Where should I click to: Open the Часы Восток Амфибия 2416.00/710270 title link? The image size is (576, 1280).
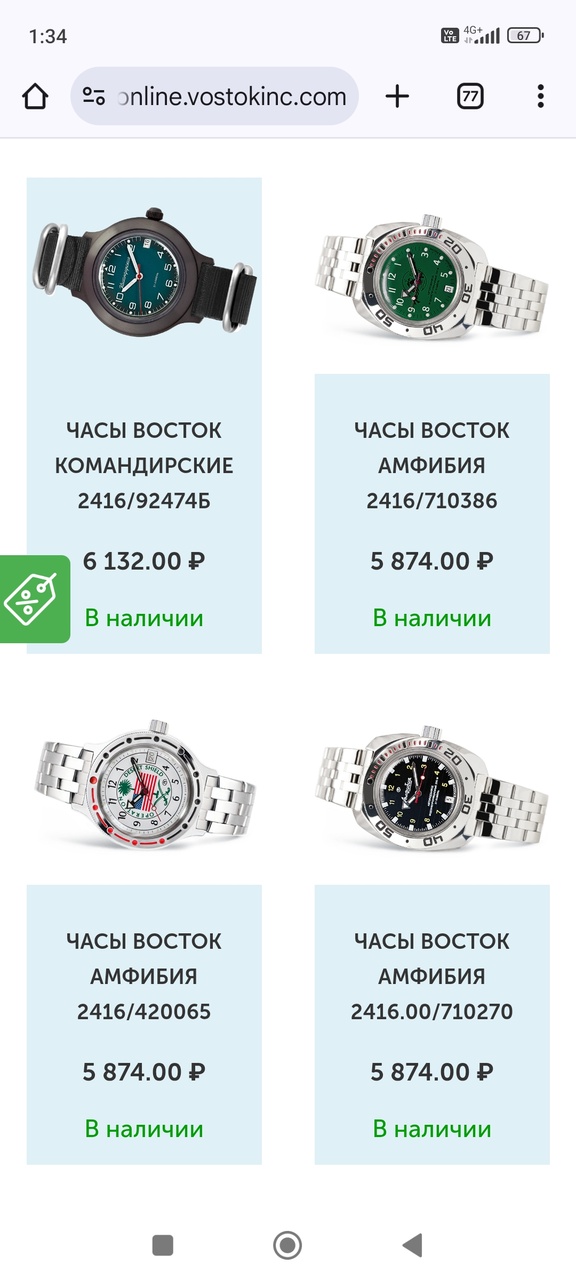coord(432,976)
